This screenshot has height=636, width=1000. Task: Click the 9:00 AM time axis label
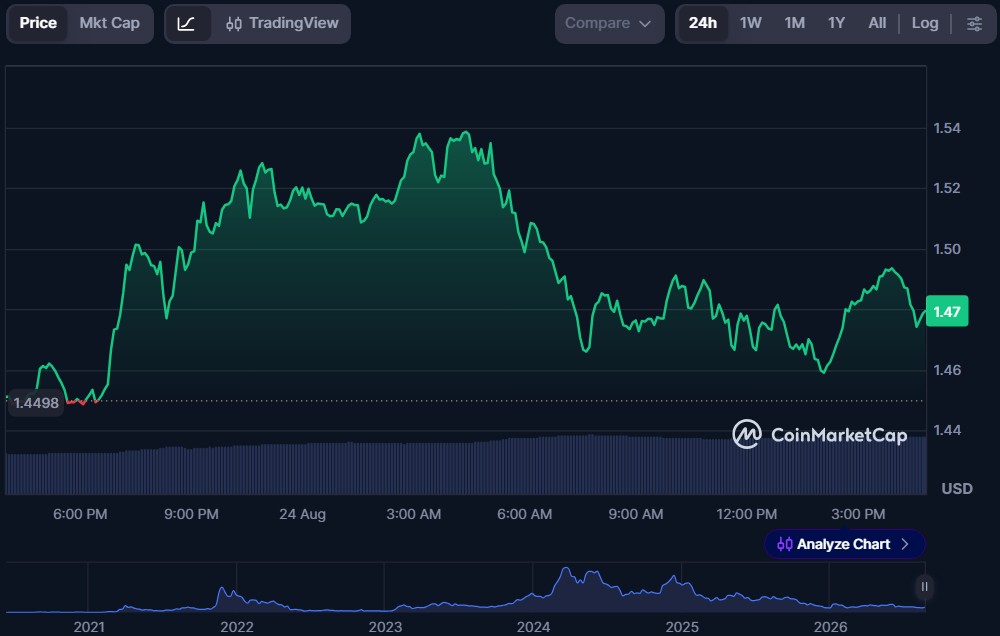[x=635, y=514]
